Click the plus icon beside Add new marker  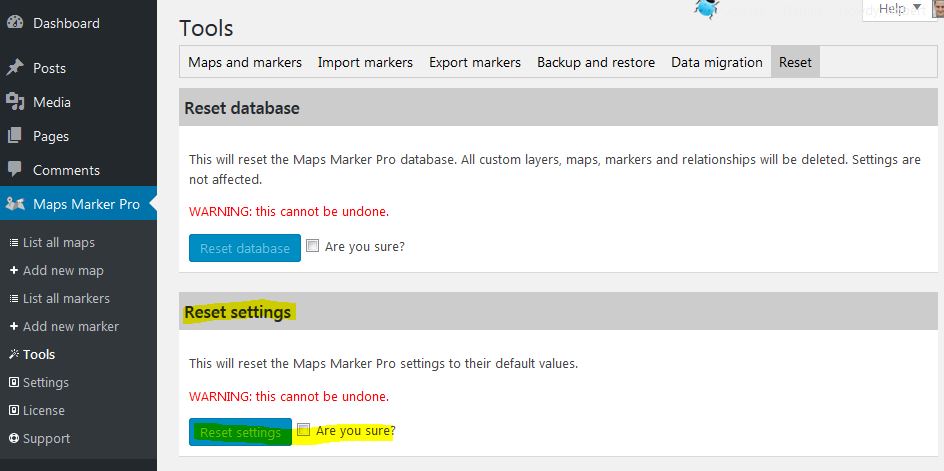14,326
